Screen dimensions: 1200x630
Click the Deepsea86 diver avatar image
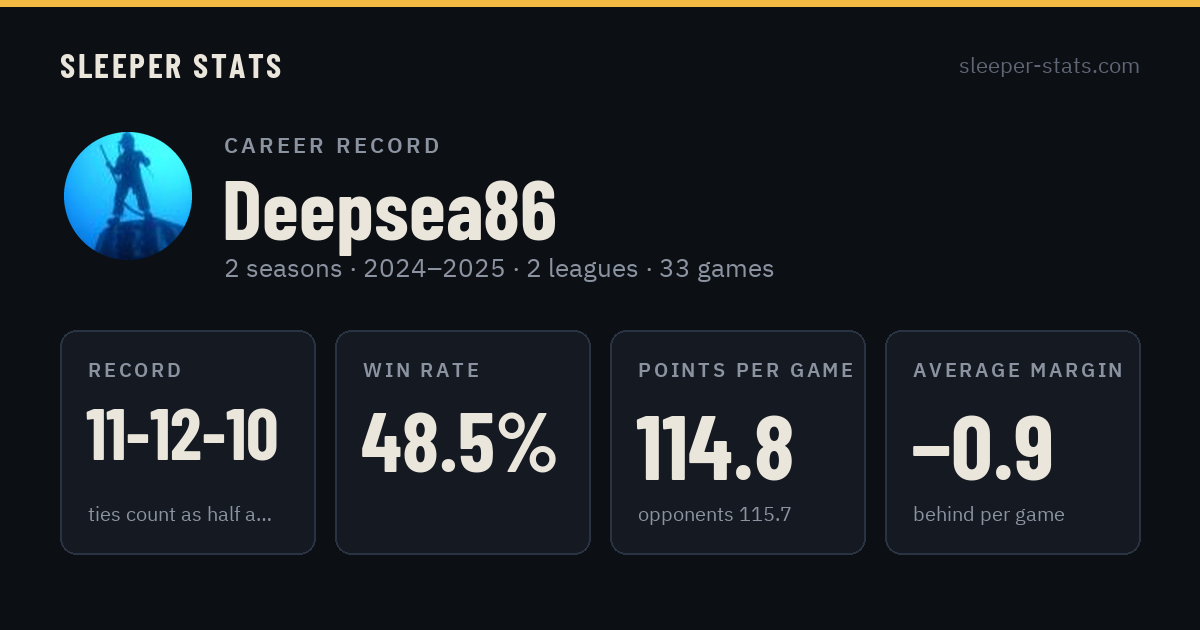[x=128, y=196]
